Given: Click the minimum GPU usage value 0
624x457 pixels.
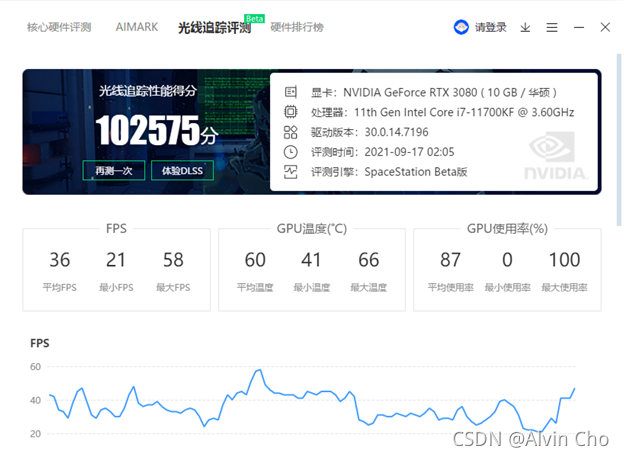Looking at the screenshot, I should 507,260.
